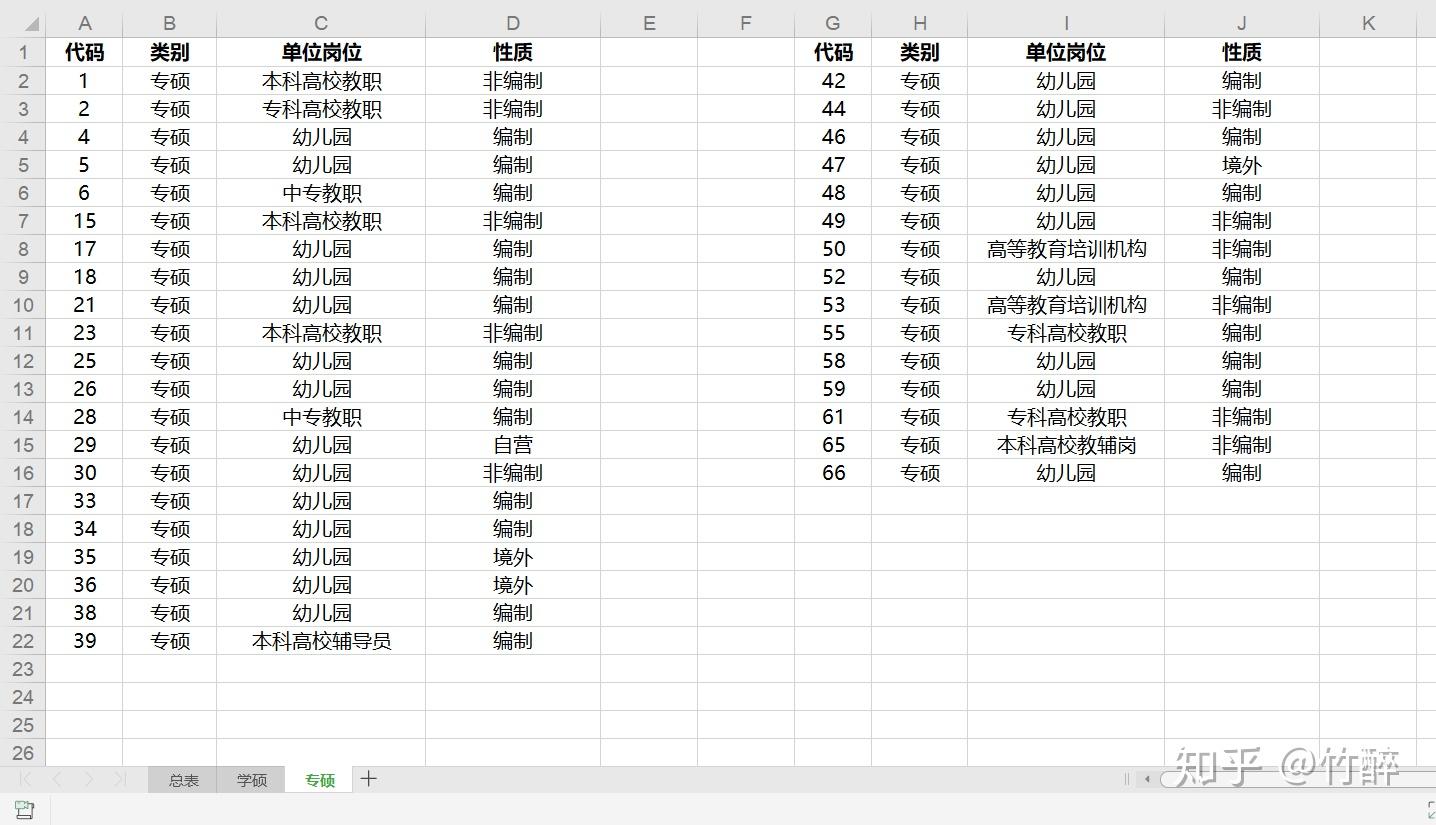The image size is (1436, 825).
Task: Click the code 28 cell
Action: coord(84,417)
